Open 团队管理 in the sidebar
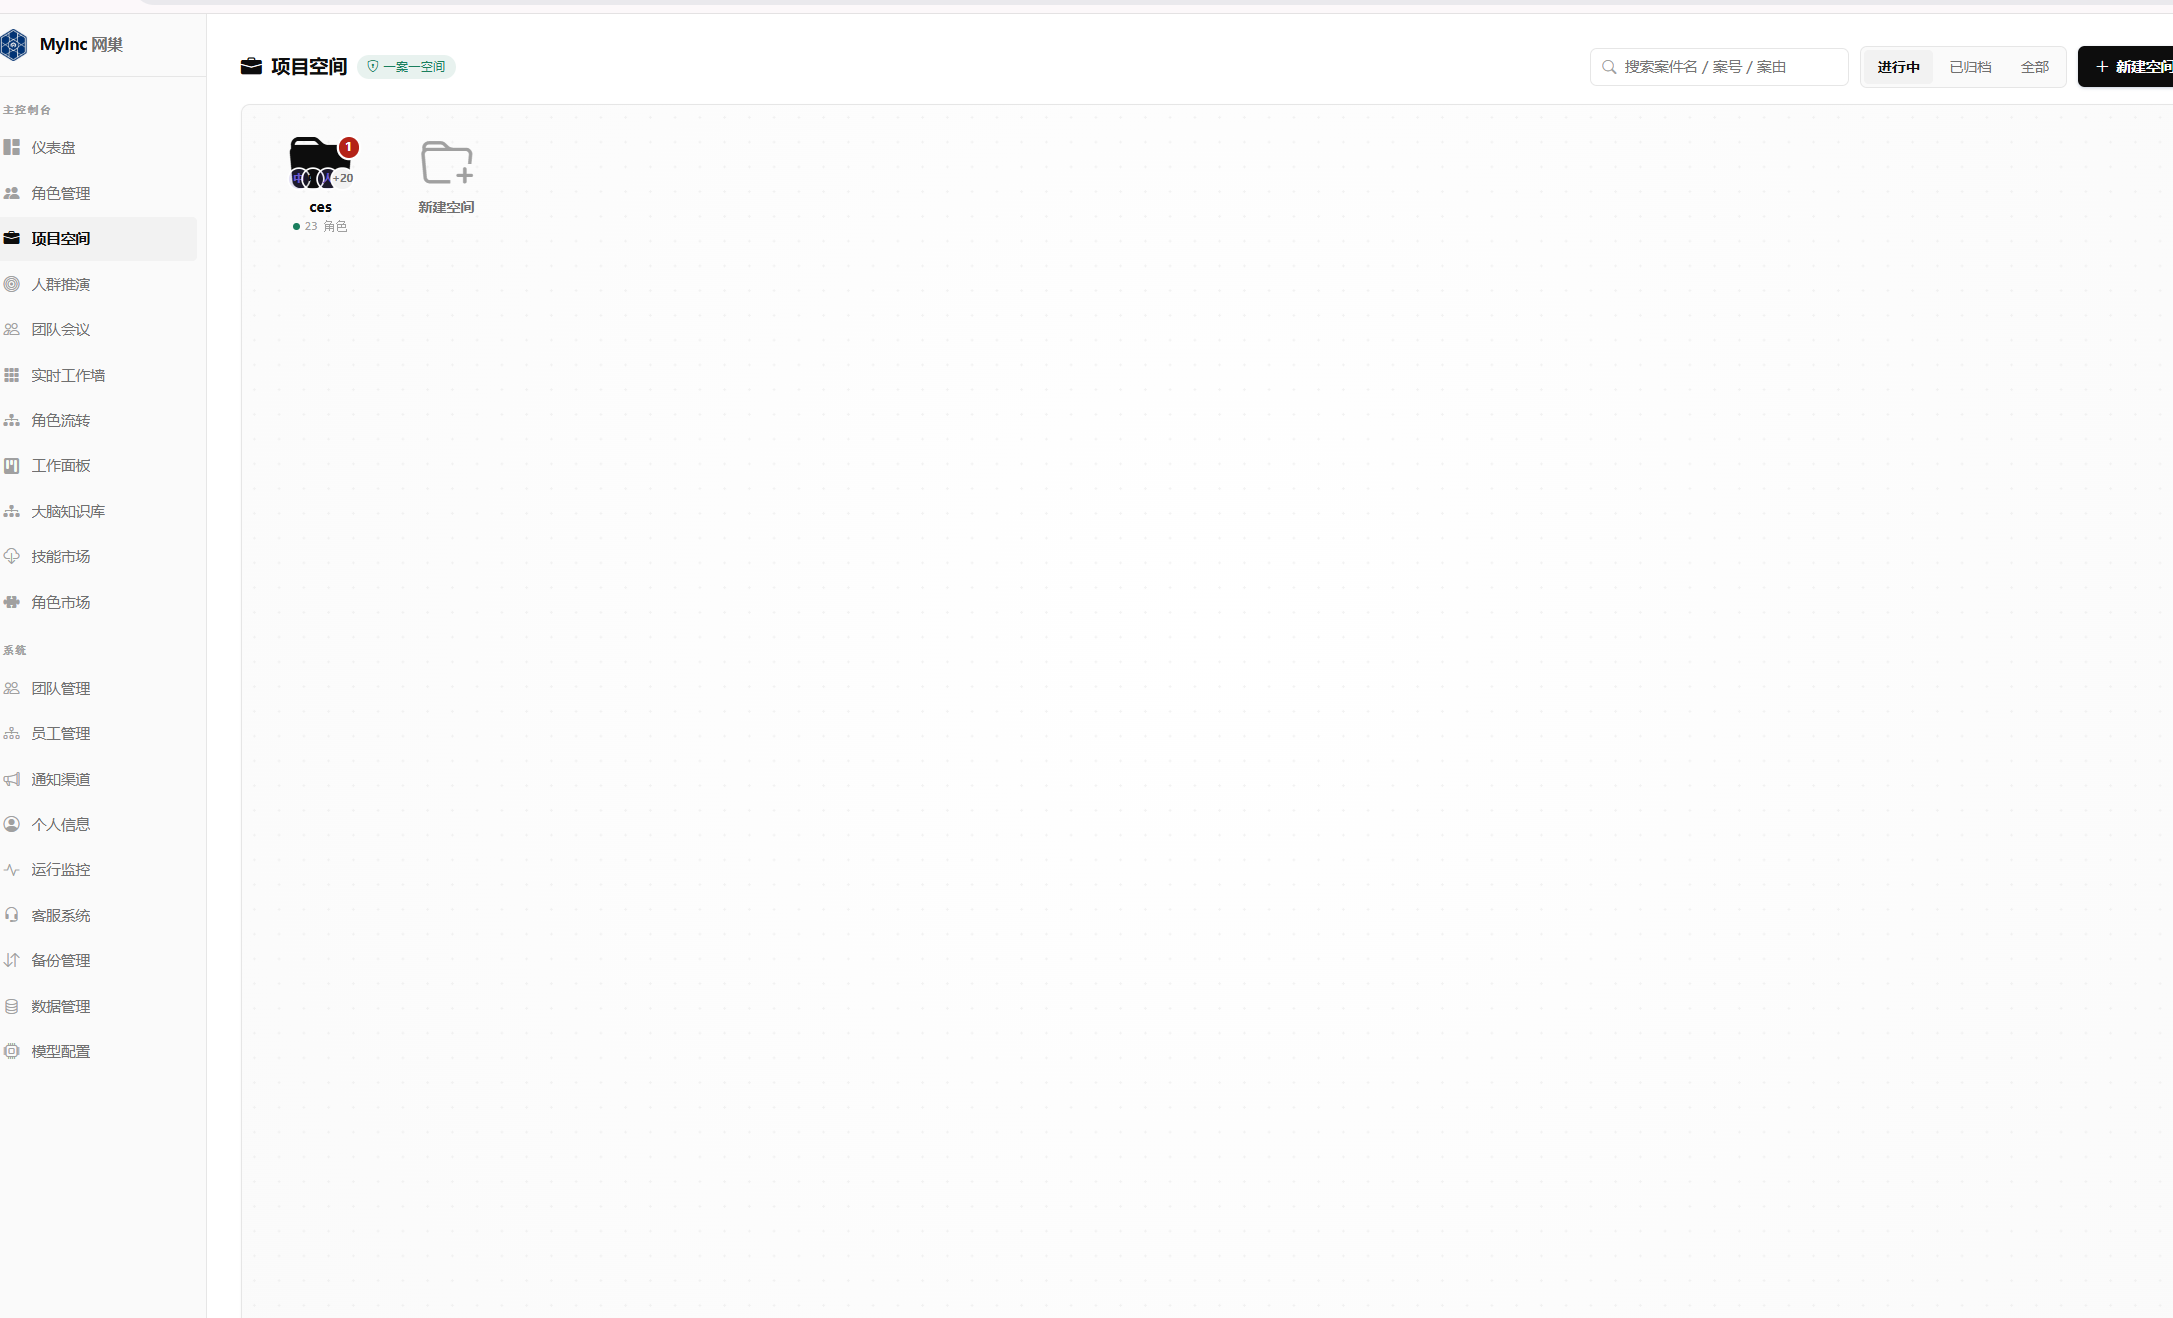Screen dimensions: 2173x1318 click(x=98, y=688)
